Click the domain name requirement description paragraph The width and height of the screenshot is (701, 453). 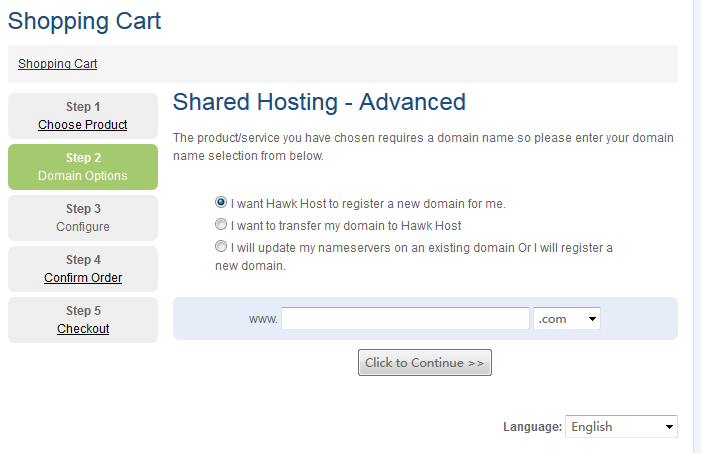coord(423,146)
